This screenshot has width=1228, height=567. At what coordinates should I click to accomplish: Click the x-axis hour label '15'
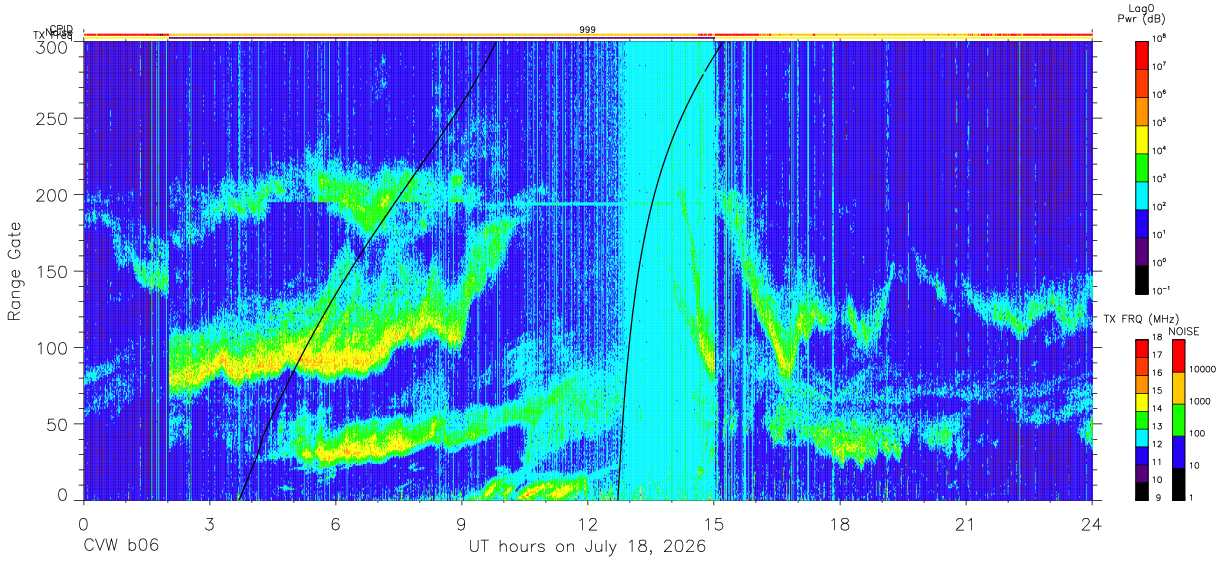click(714, 523)
